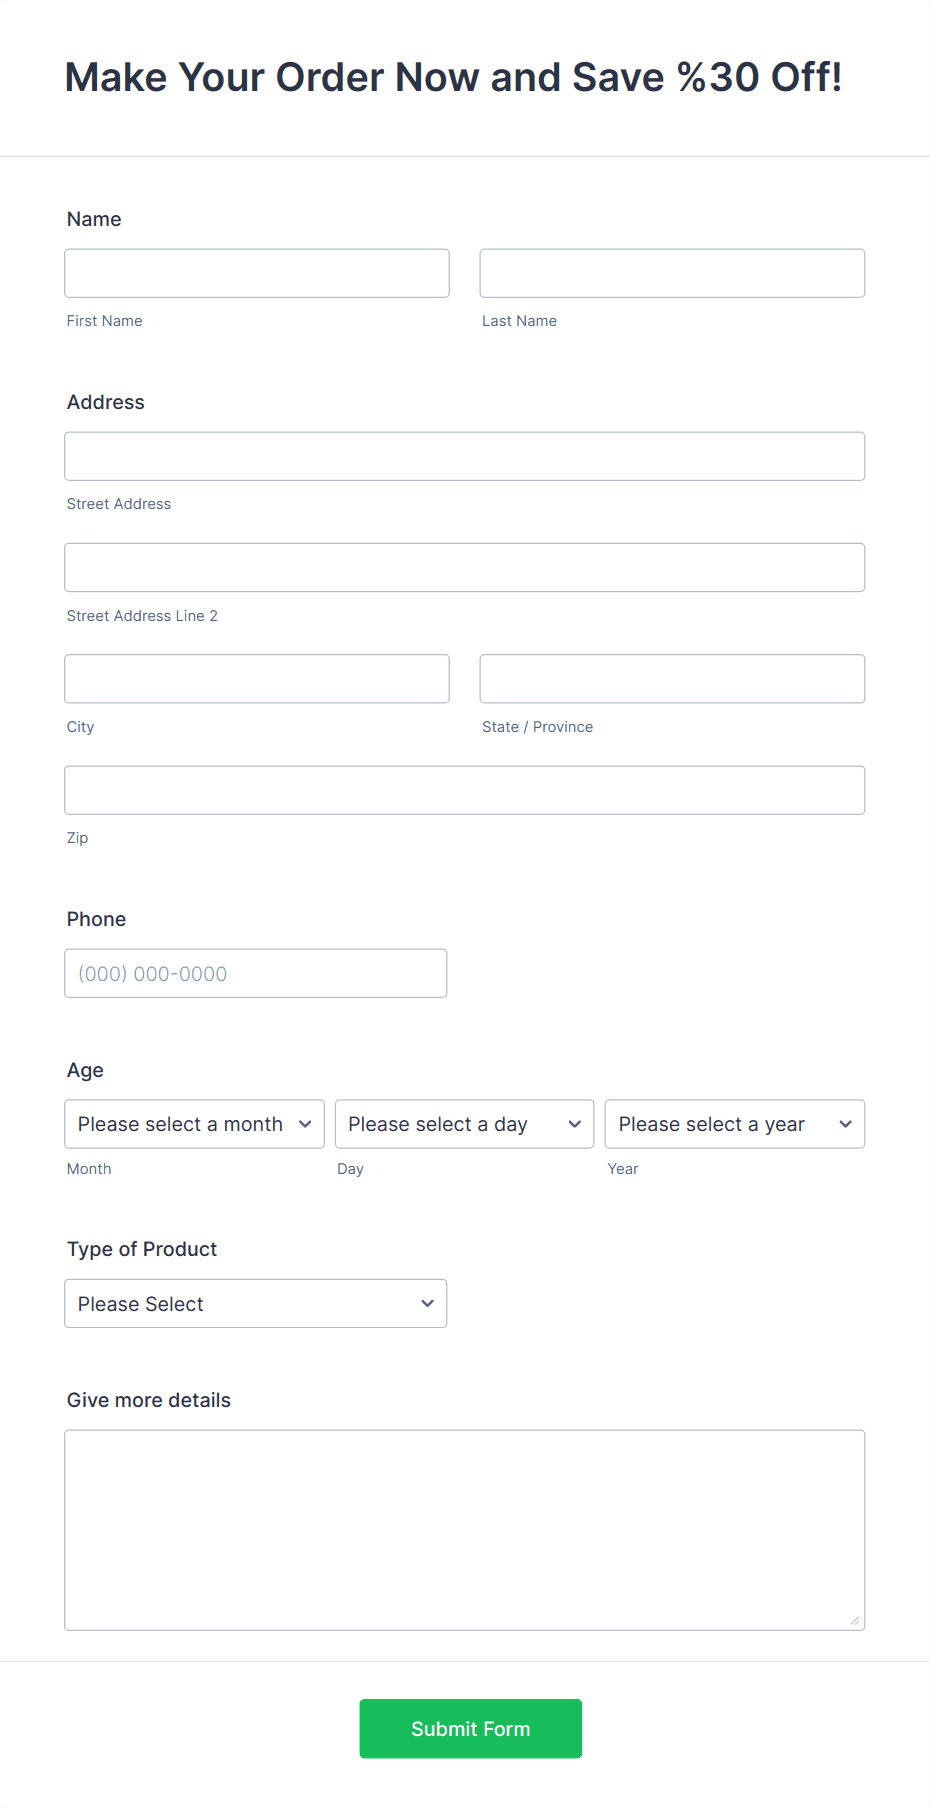Click the textarea resize handle
The height and width of the screenshot is (1808, 930).
pos(857,1620)
